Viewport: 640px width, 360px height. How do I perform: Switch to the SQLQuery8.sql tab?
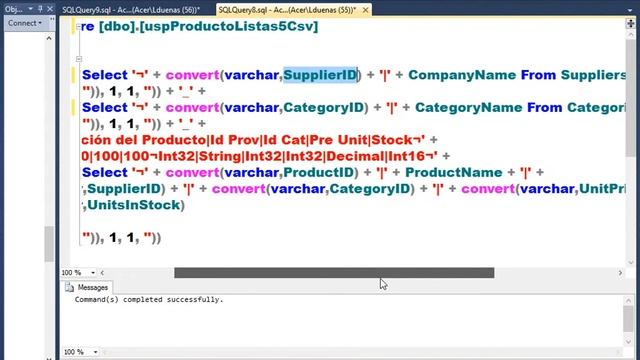(x=287, y=10)
